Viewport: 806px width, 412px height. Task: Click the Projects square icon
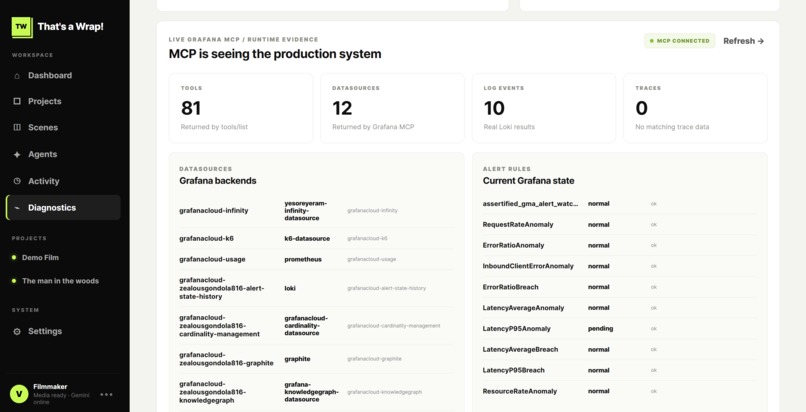pos(17,101)
